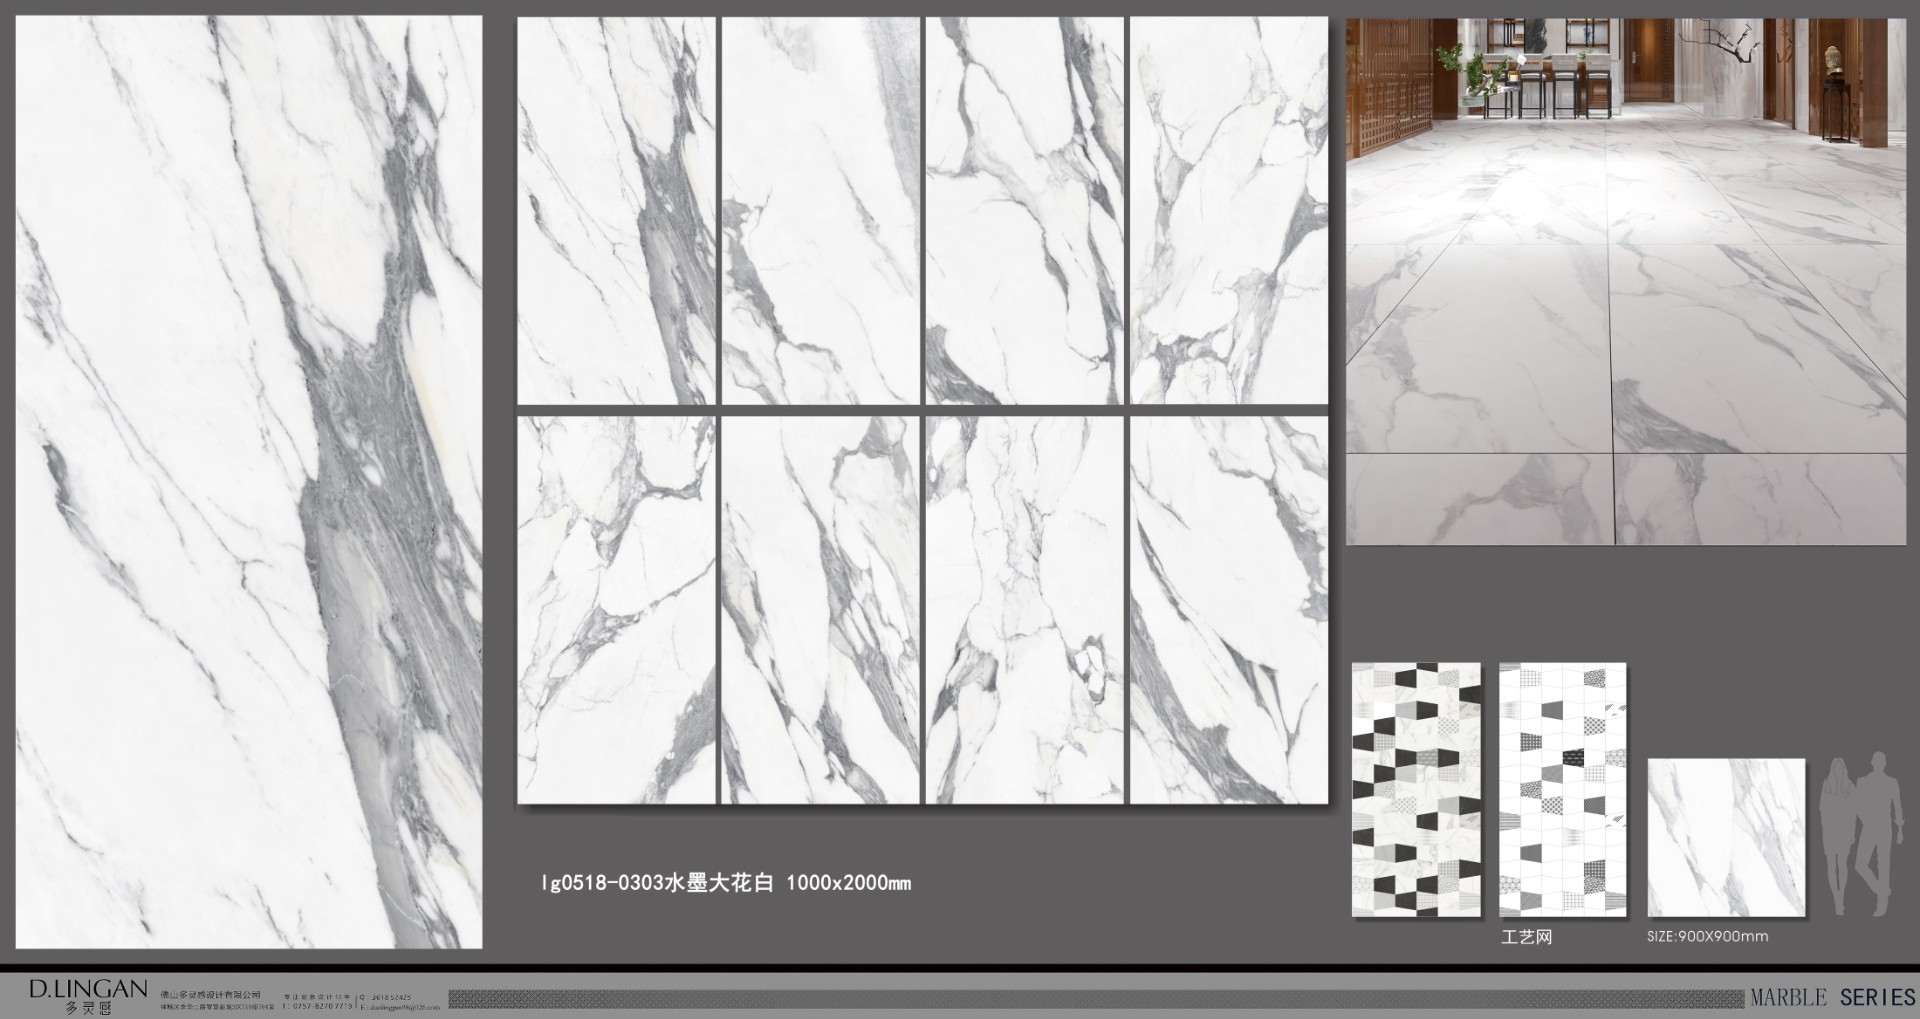Open the first tile in top row
The height and width of the screenshot is (1019, 1920).
pos(616,211)
